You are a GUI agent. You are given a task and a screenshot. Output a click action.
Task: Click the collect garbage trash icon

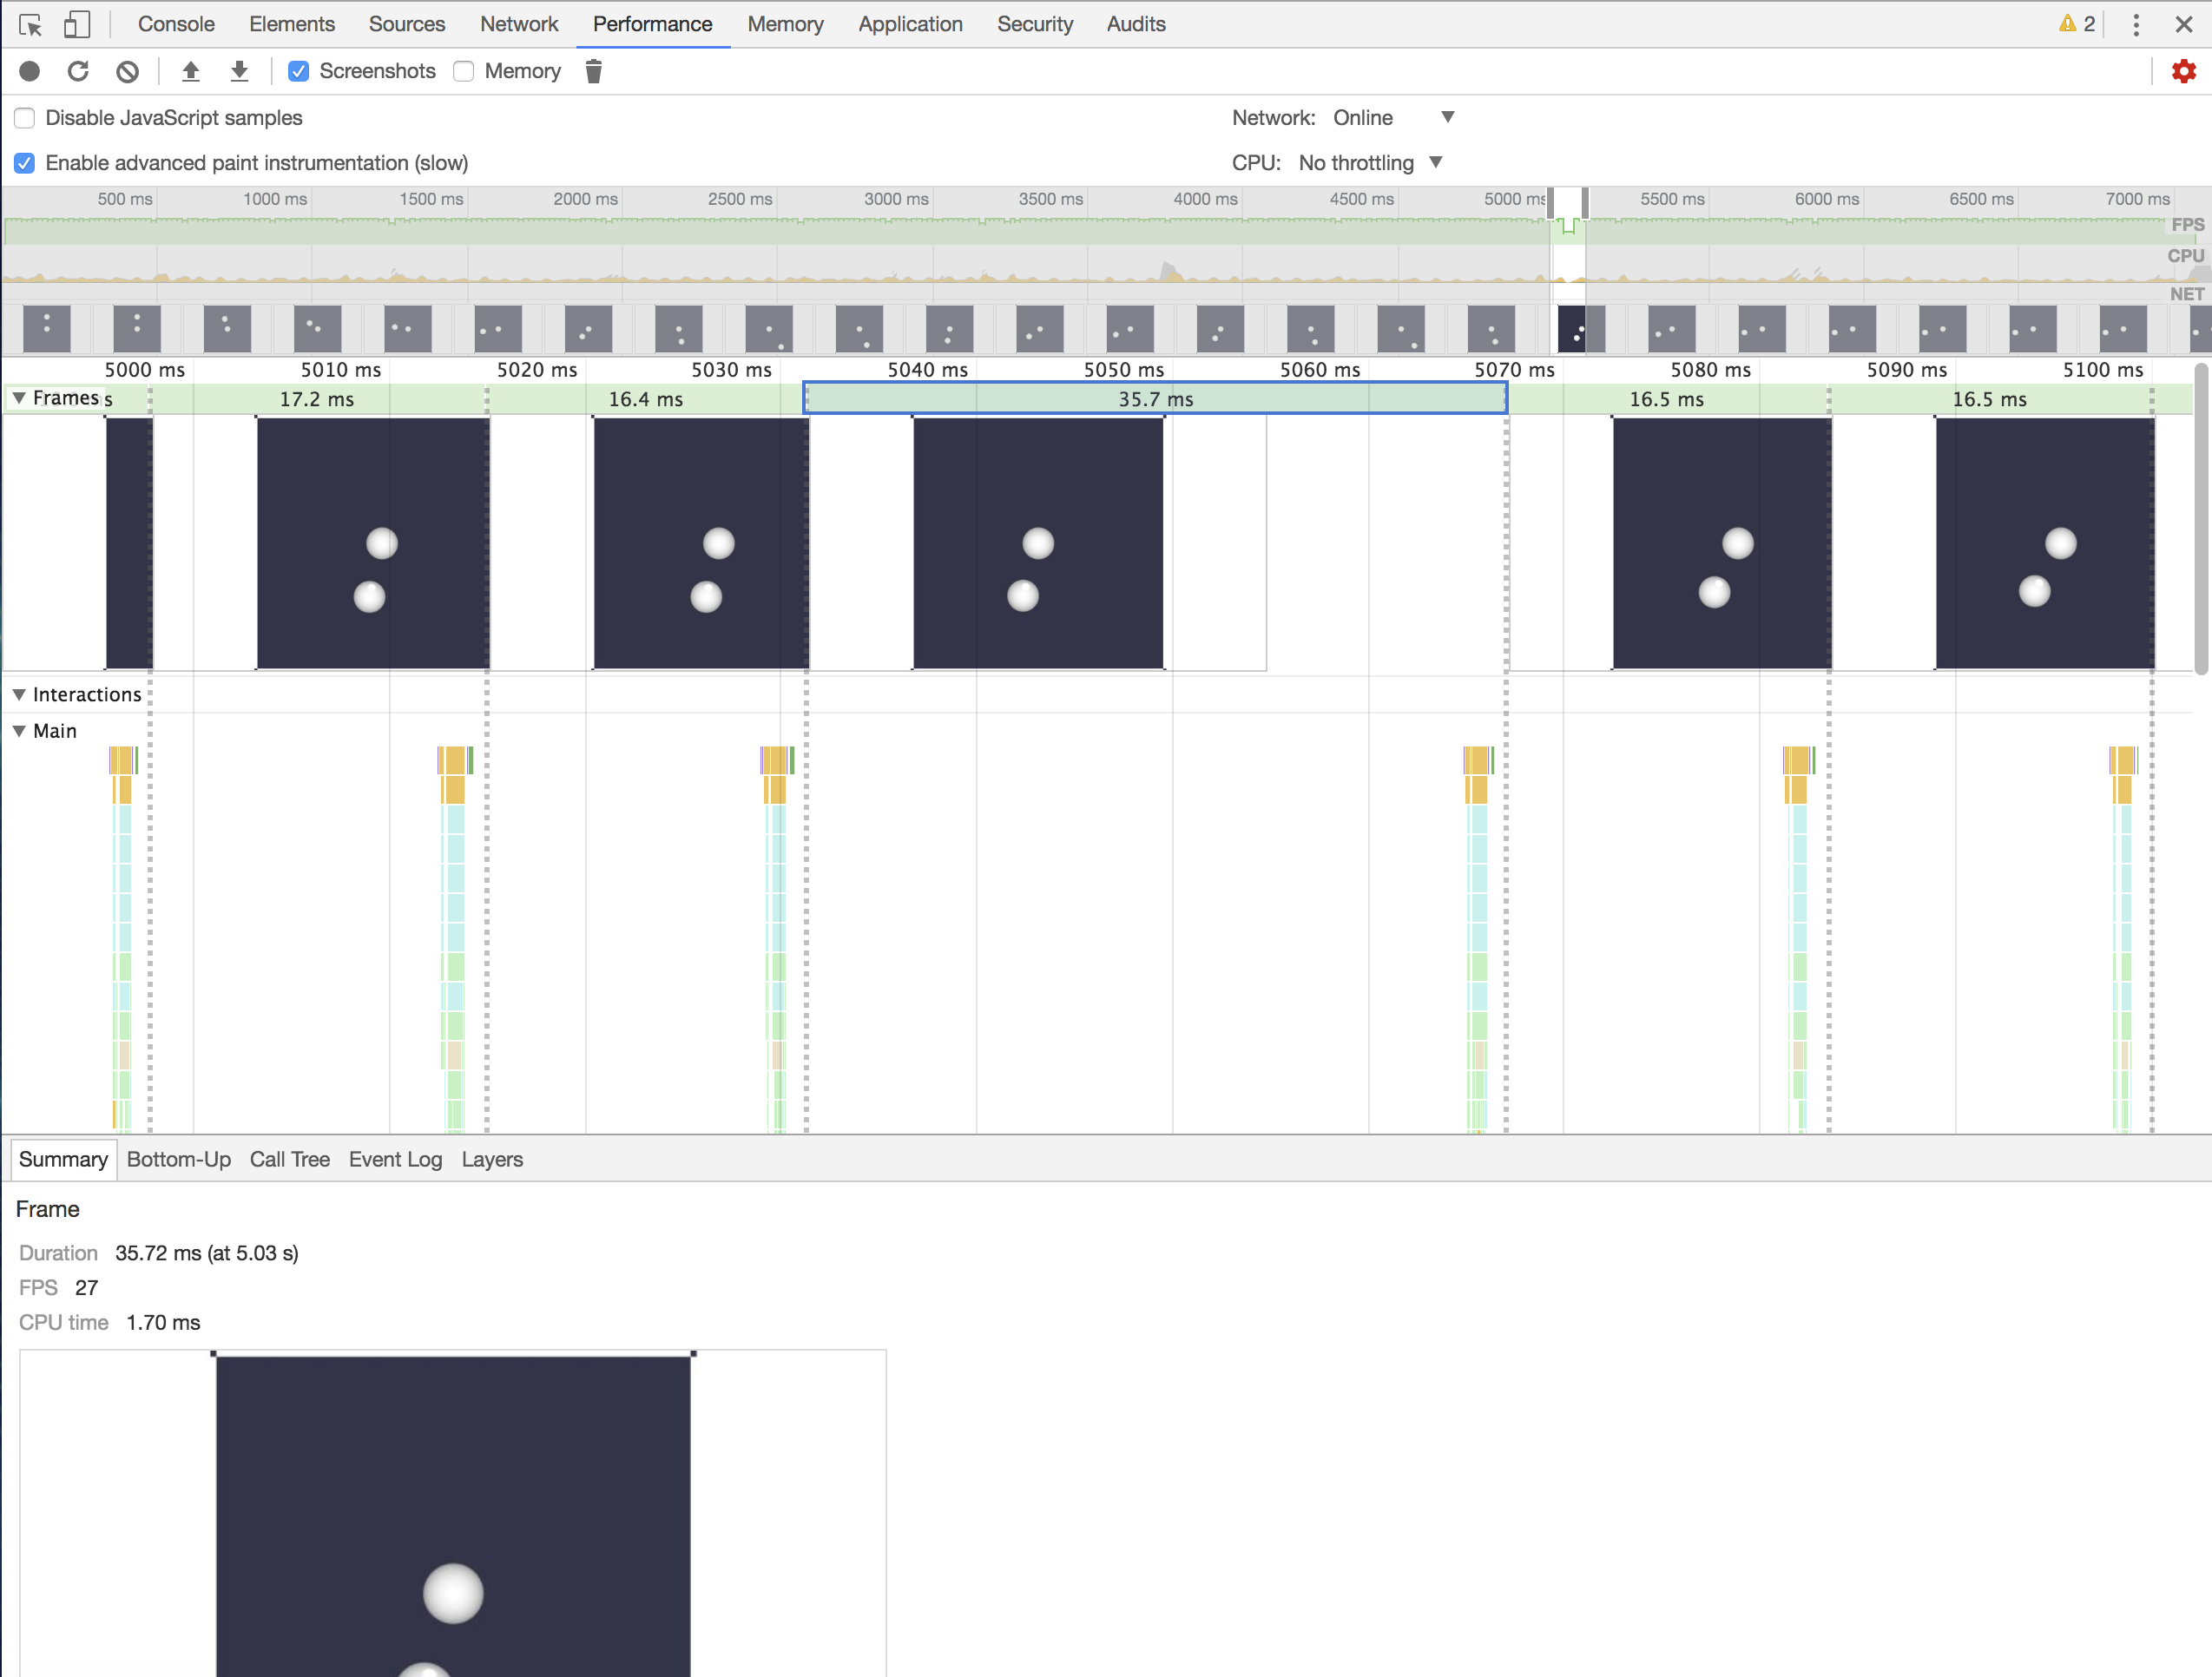point(593,71)
